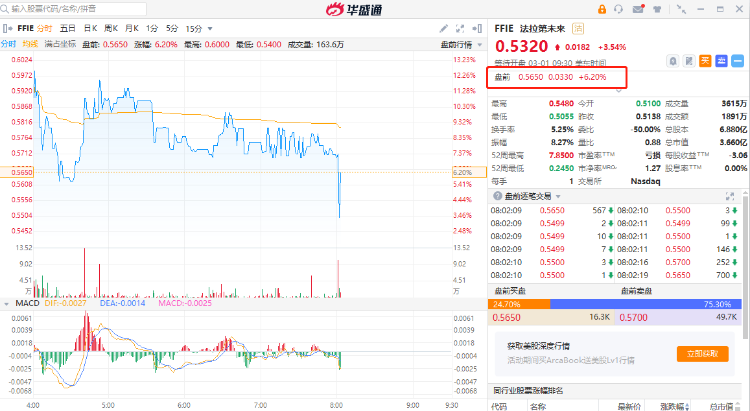Image resolution: width=750 pixels, height=411 pixels.
Task: Click the 0.5320 last price
Action: (x=521, y=46)
